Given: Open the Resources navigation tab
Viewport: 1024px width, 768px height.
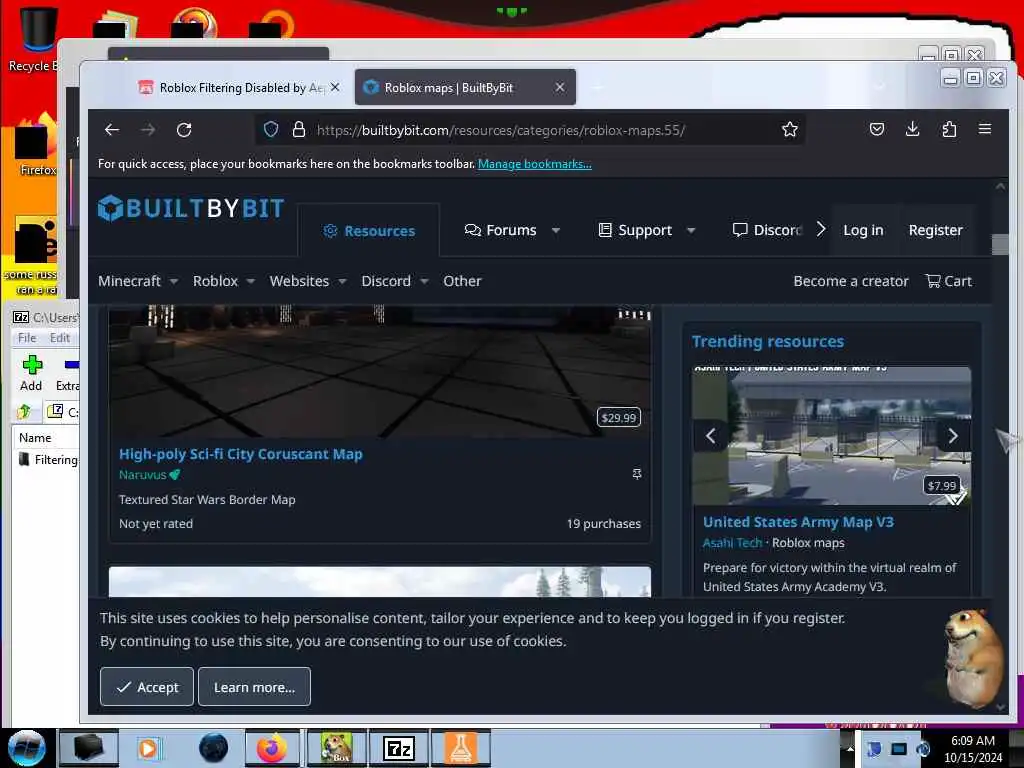Looking at the screenshot, I should 369,231.
